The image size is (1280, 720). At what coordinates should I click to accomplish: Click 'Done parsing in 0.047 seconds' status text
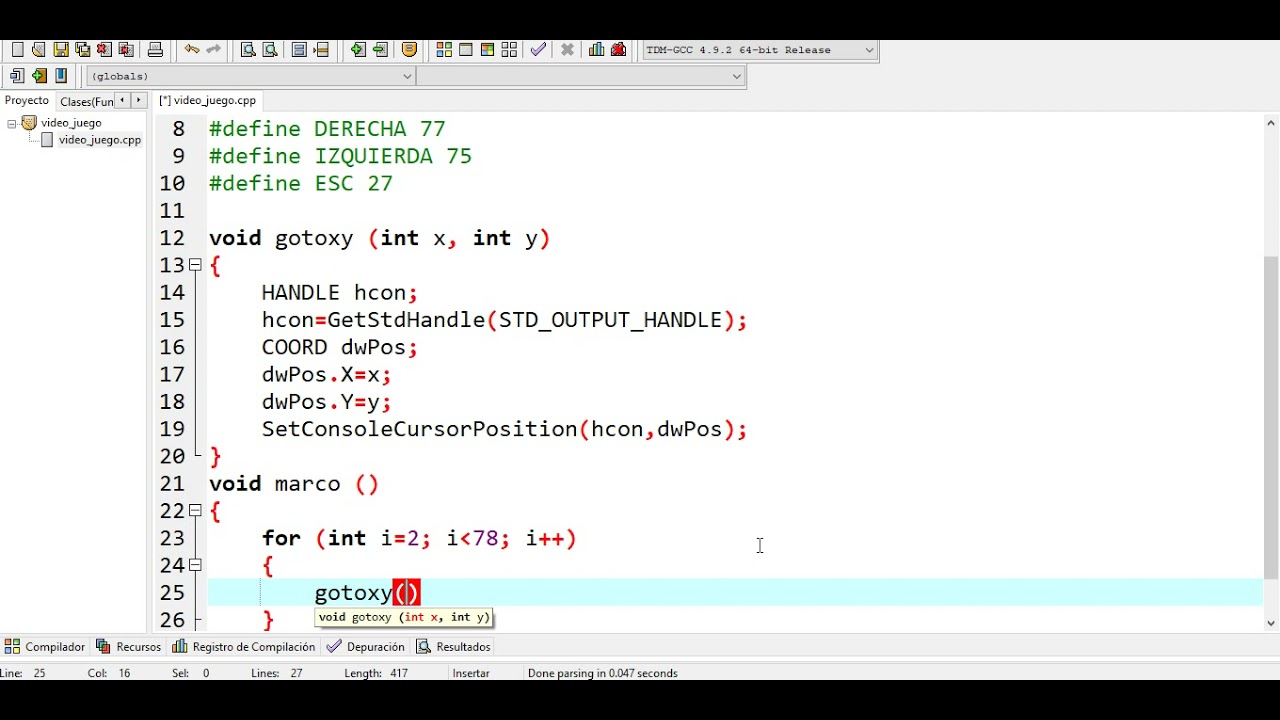click(x=603, y=673)
